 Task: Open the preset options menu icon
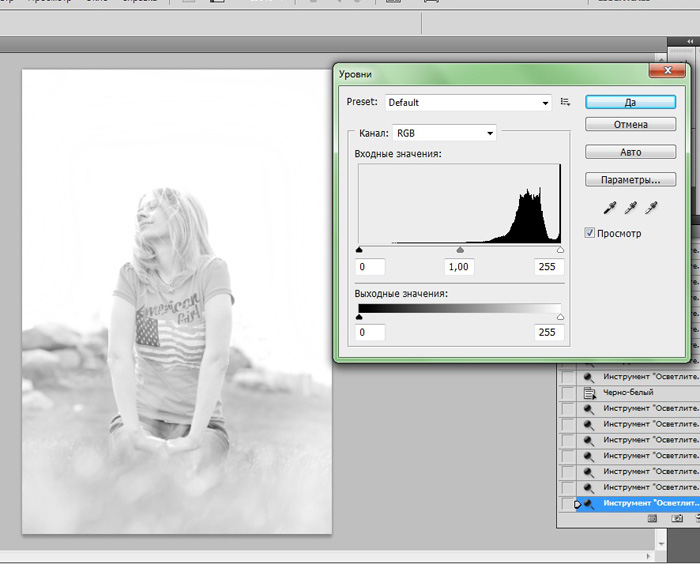pyautogui.click(x=565, y=102)
